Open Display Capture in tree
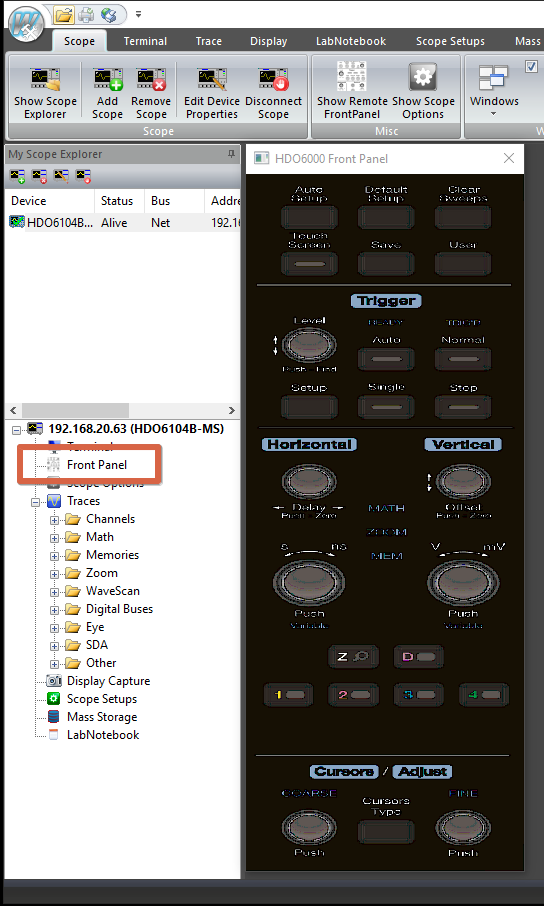Image resolution: width=544 pixels, height=906 pixels. [x=108, y=681]
